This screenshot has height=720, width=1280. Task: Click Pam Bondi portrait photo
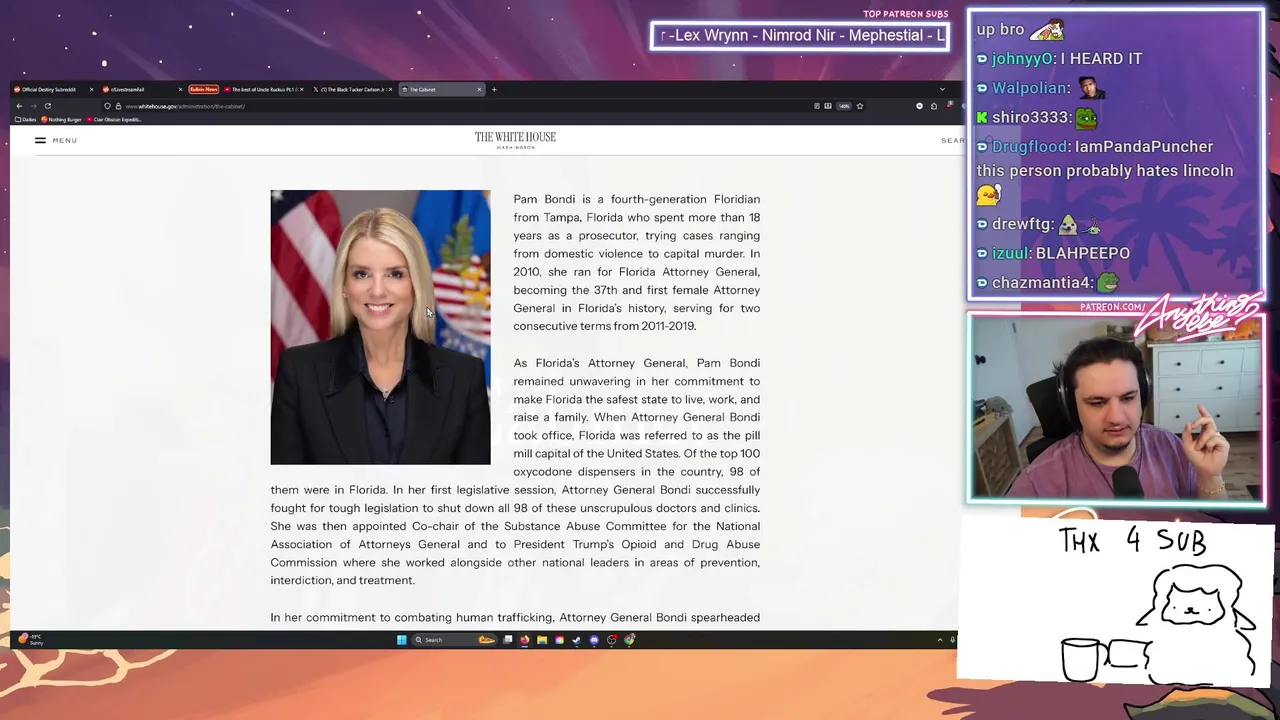coord(380,327)
